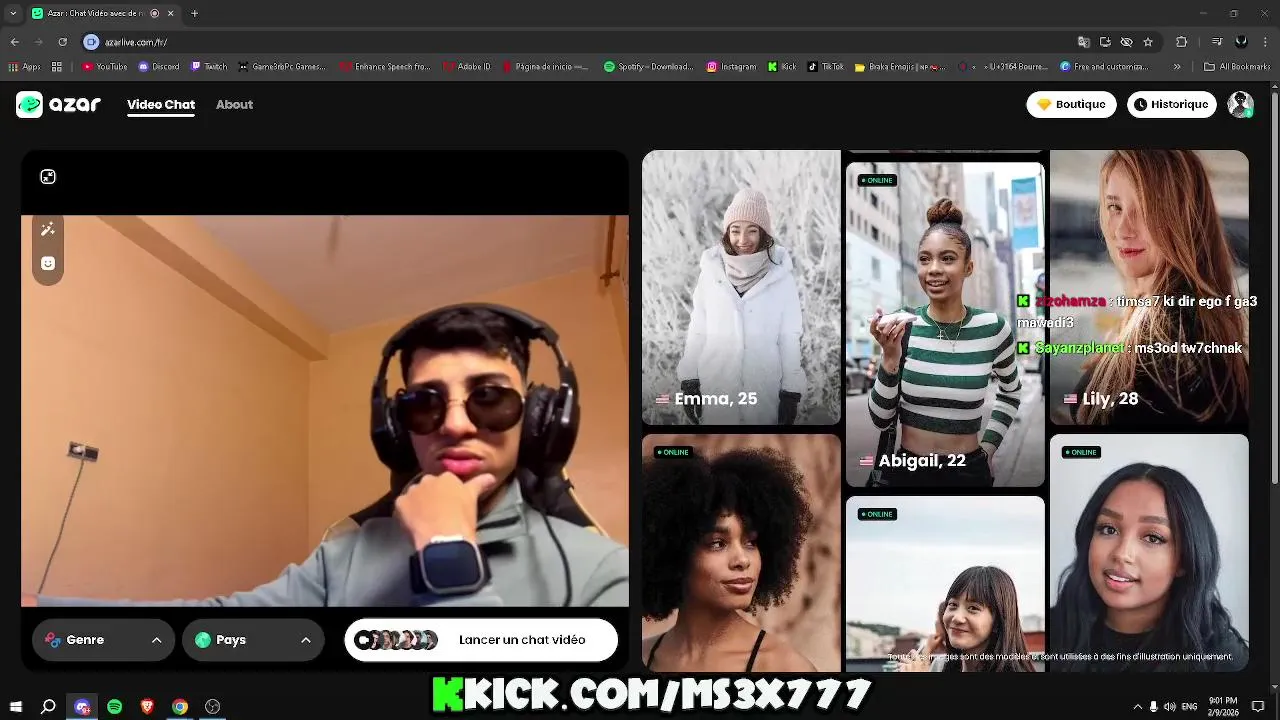Click browser back arrow
Screen dimensions: 1280x720
(x=14, y=42)
